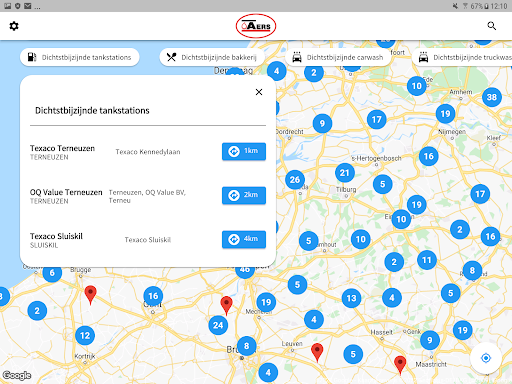
Task: Show Dichtstbijzijnde bakkerij chip
Action: click(212, 57)
